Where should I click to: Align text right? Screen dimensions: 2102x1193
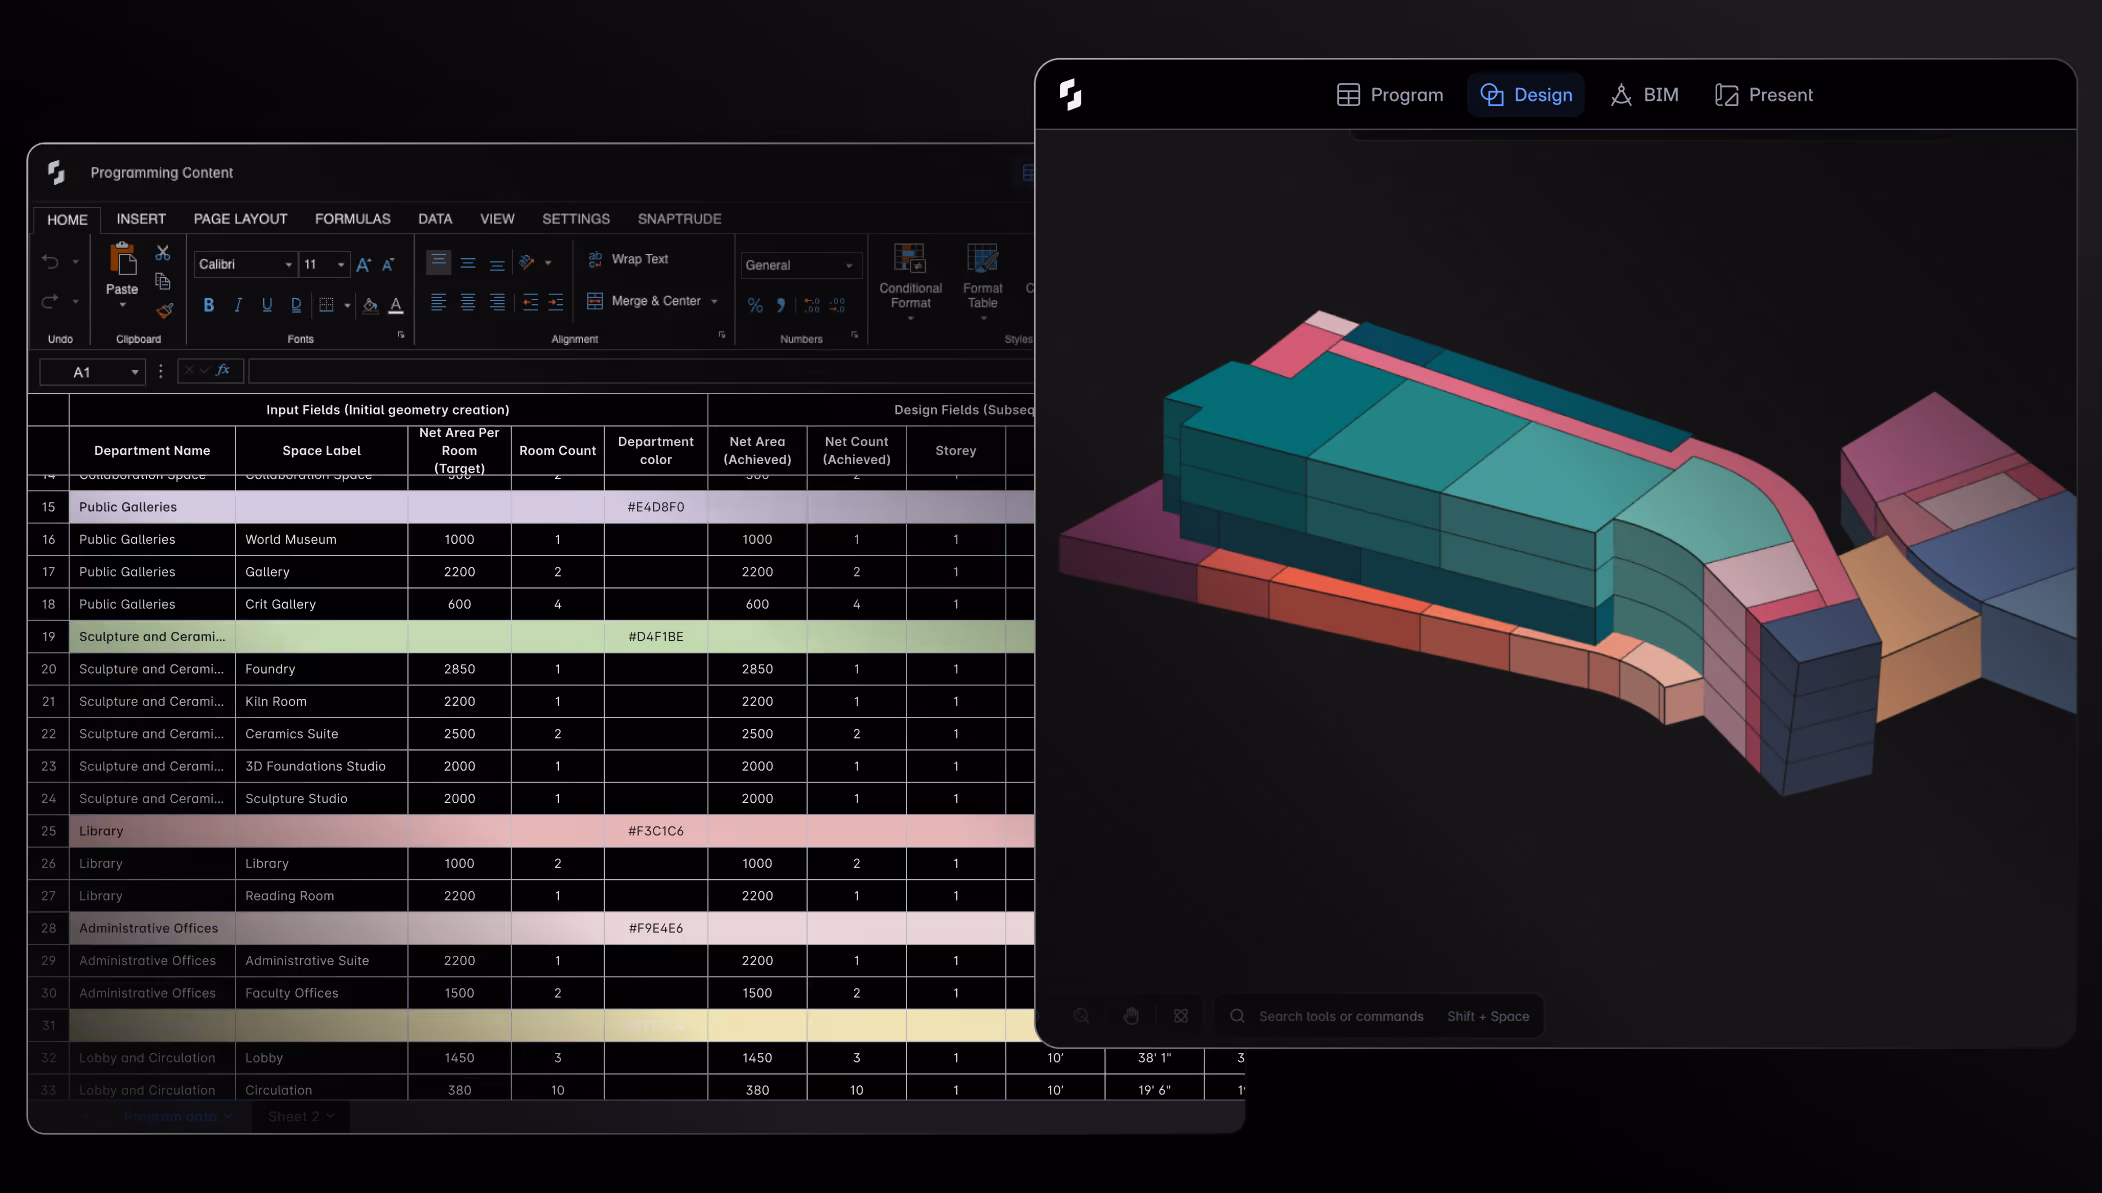(497, 302)
